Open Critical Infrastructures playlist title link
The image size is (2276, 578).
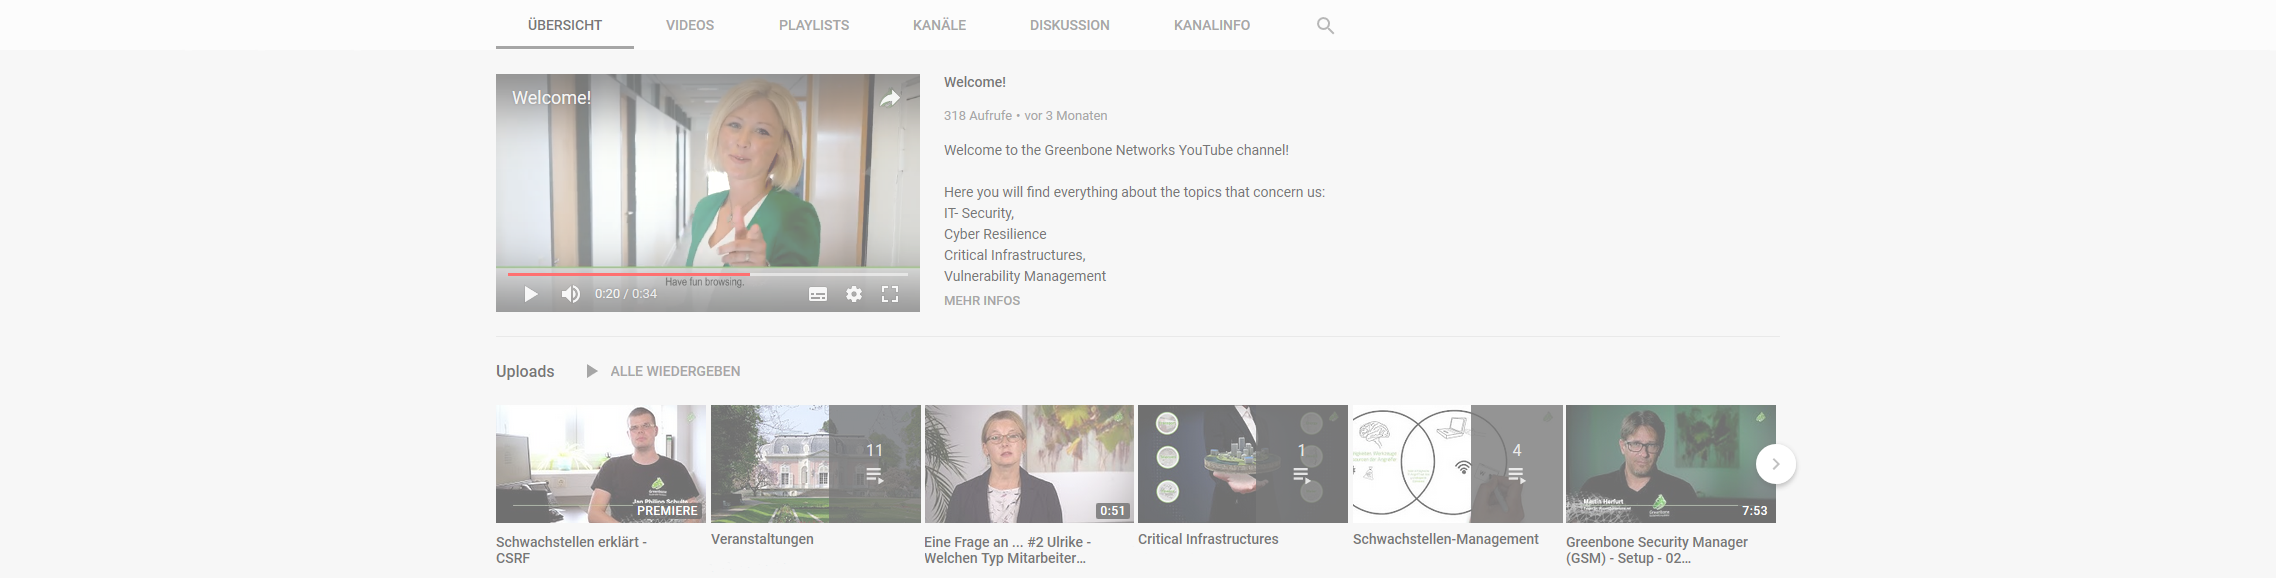pyautogui.click(x=1207, y=539)
